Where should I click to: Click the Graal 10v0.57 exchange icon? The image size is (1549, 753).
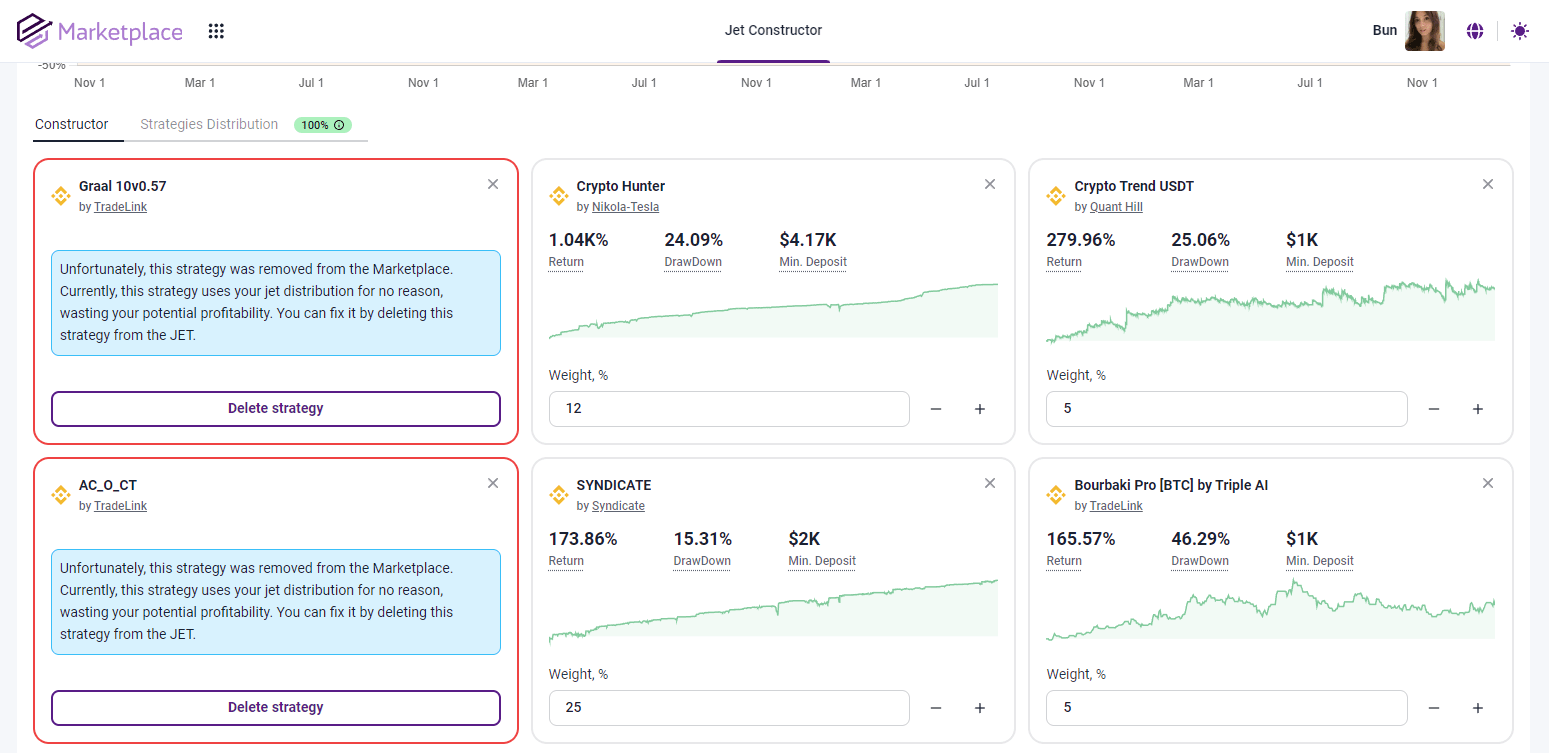pyautogui.click(x=61, y=196)
